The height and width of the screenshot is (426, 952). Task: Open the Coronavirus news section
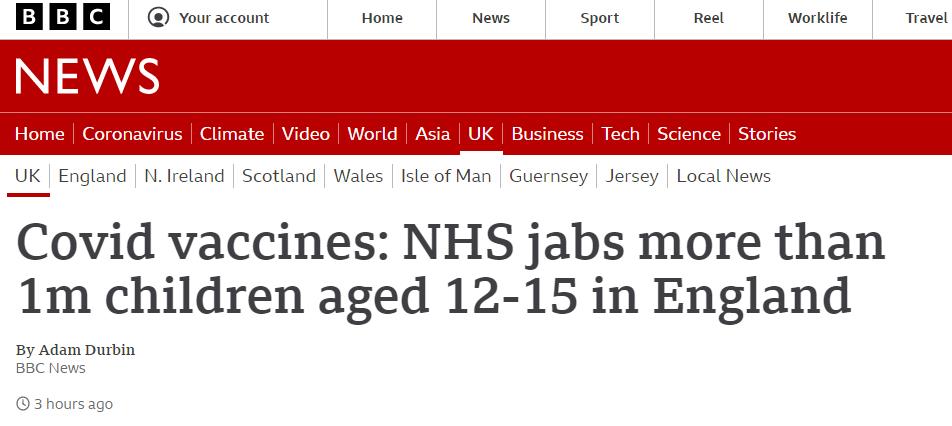tap(132, 134)
